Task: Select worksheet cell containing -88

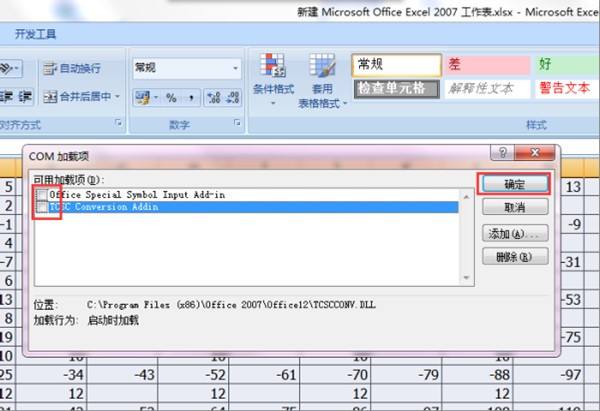Action: click(477, 375)
